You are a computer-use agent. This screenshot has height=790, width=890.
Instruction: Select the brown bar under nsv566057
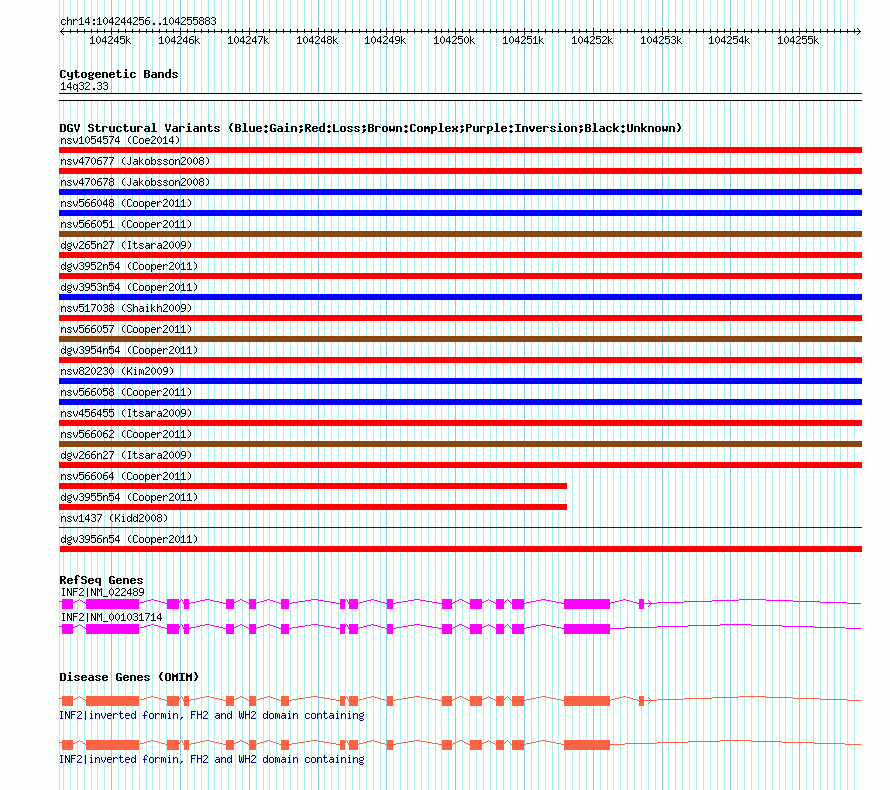[460, 339]
